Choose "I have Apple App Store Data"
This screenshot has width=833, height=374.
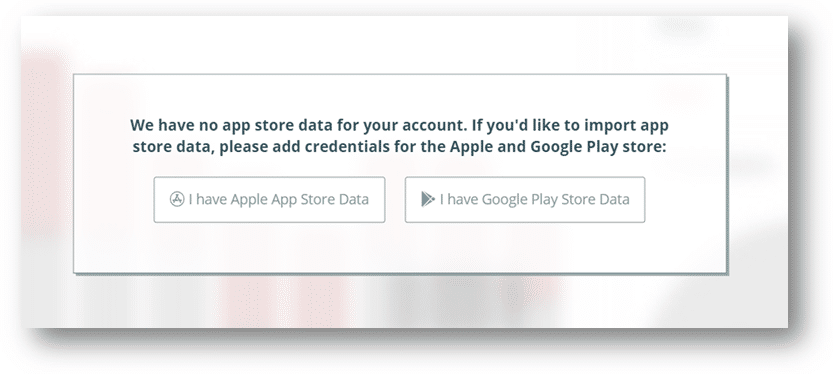coord(269,199)
